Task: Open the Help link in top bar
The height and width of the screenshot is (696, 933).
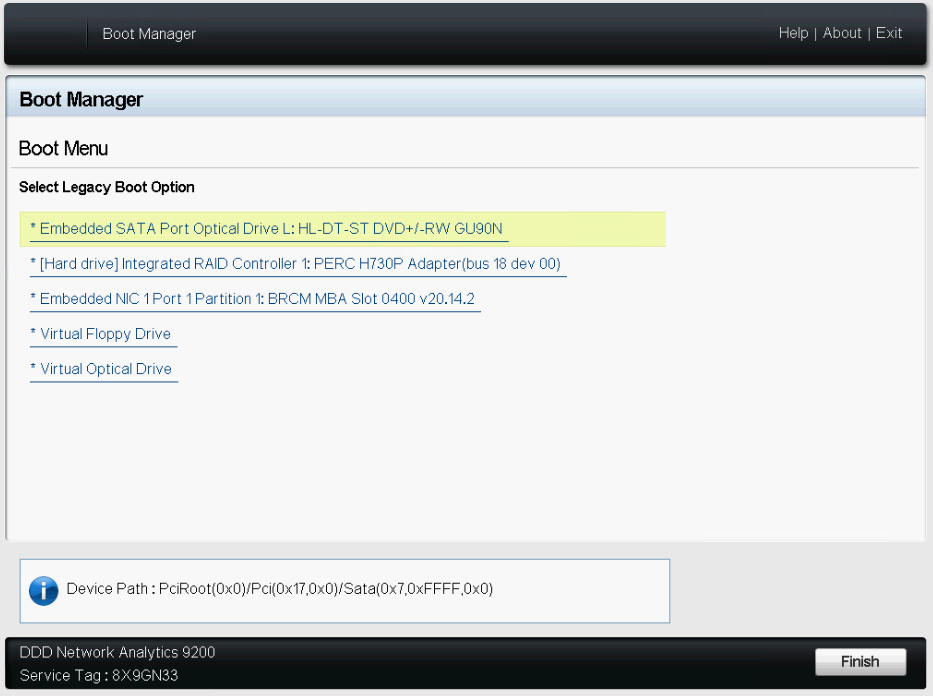Action: click(793, 33)
